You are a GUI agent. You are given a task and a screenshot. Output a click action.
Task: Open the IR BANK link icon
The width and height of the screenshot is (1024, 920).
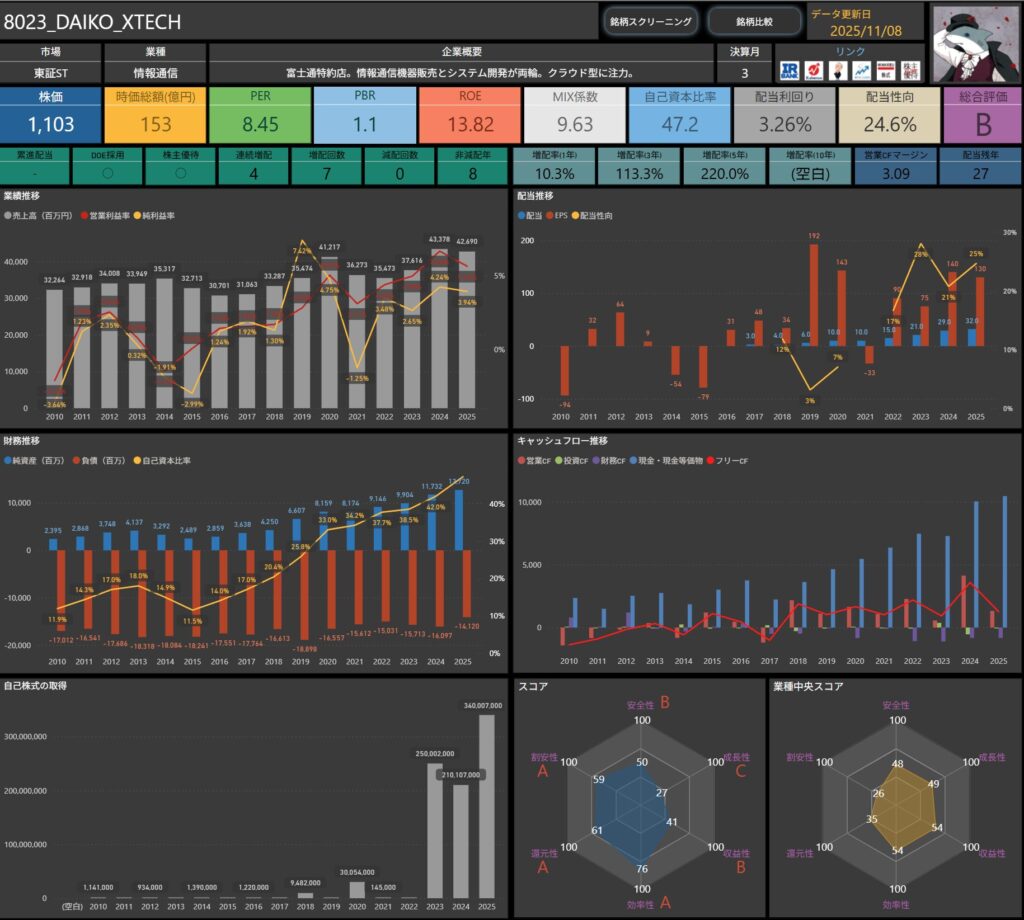coord(790,71)
